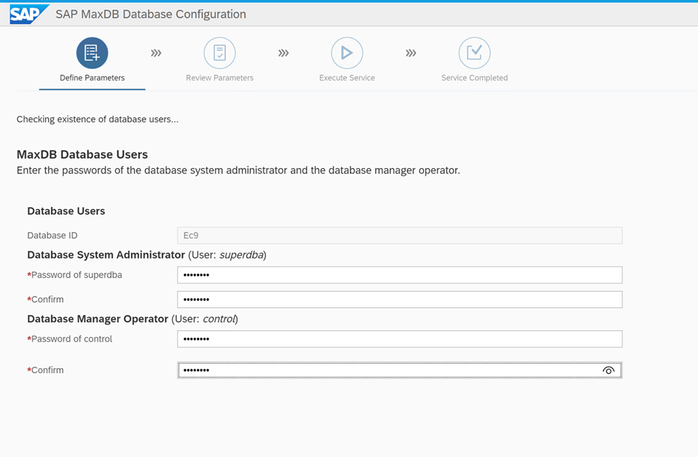Image resolution: width=698 pixels, height=457 pixels.
Task: Click the Database ID label
Action: coord(53,235)
